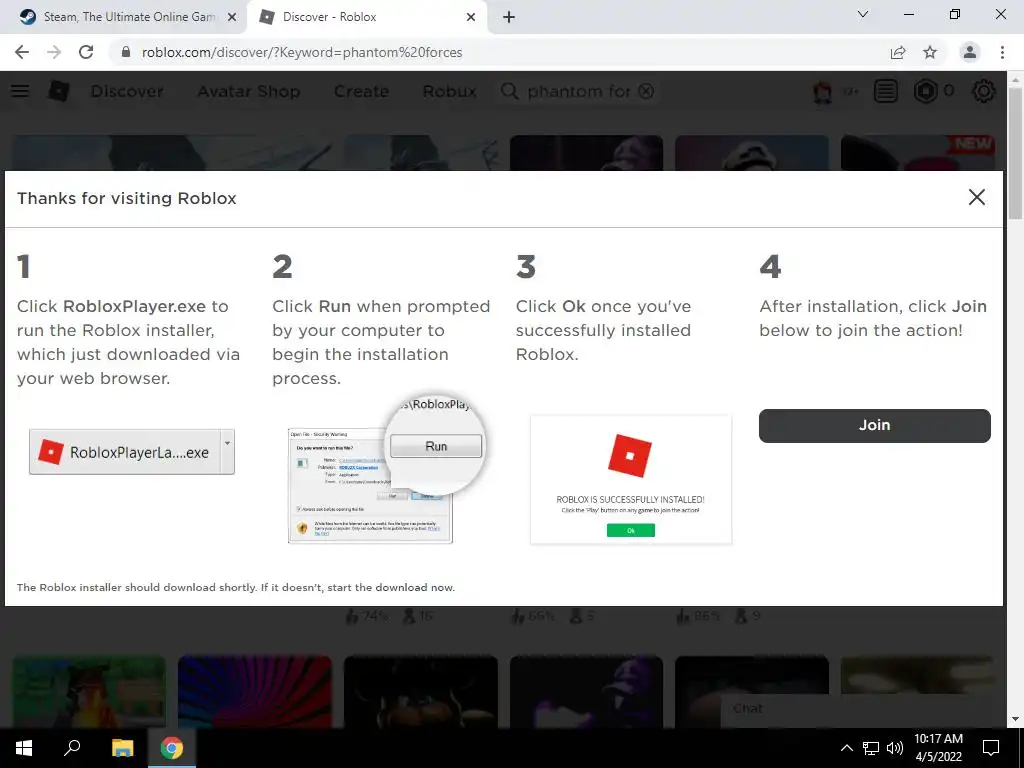The width and height of the screenshot is (1024, 768).
Task: Open Windows taskbar search
Action: (x=72, y=748)
